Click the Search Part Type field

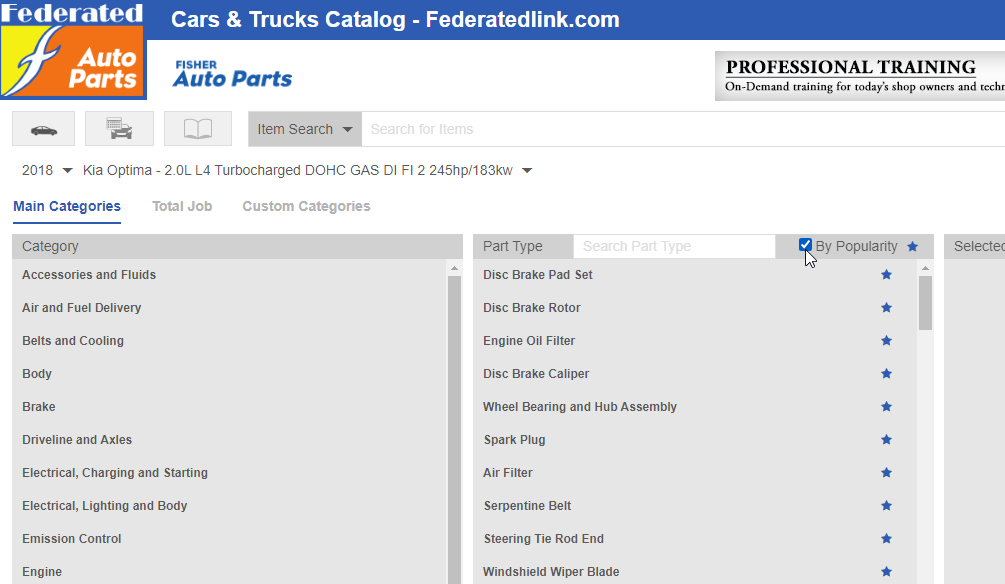pyautogui.click(x=674, y=247)
